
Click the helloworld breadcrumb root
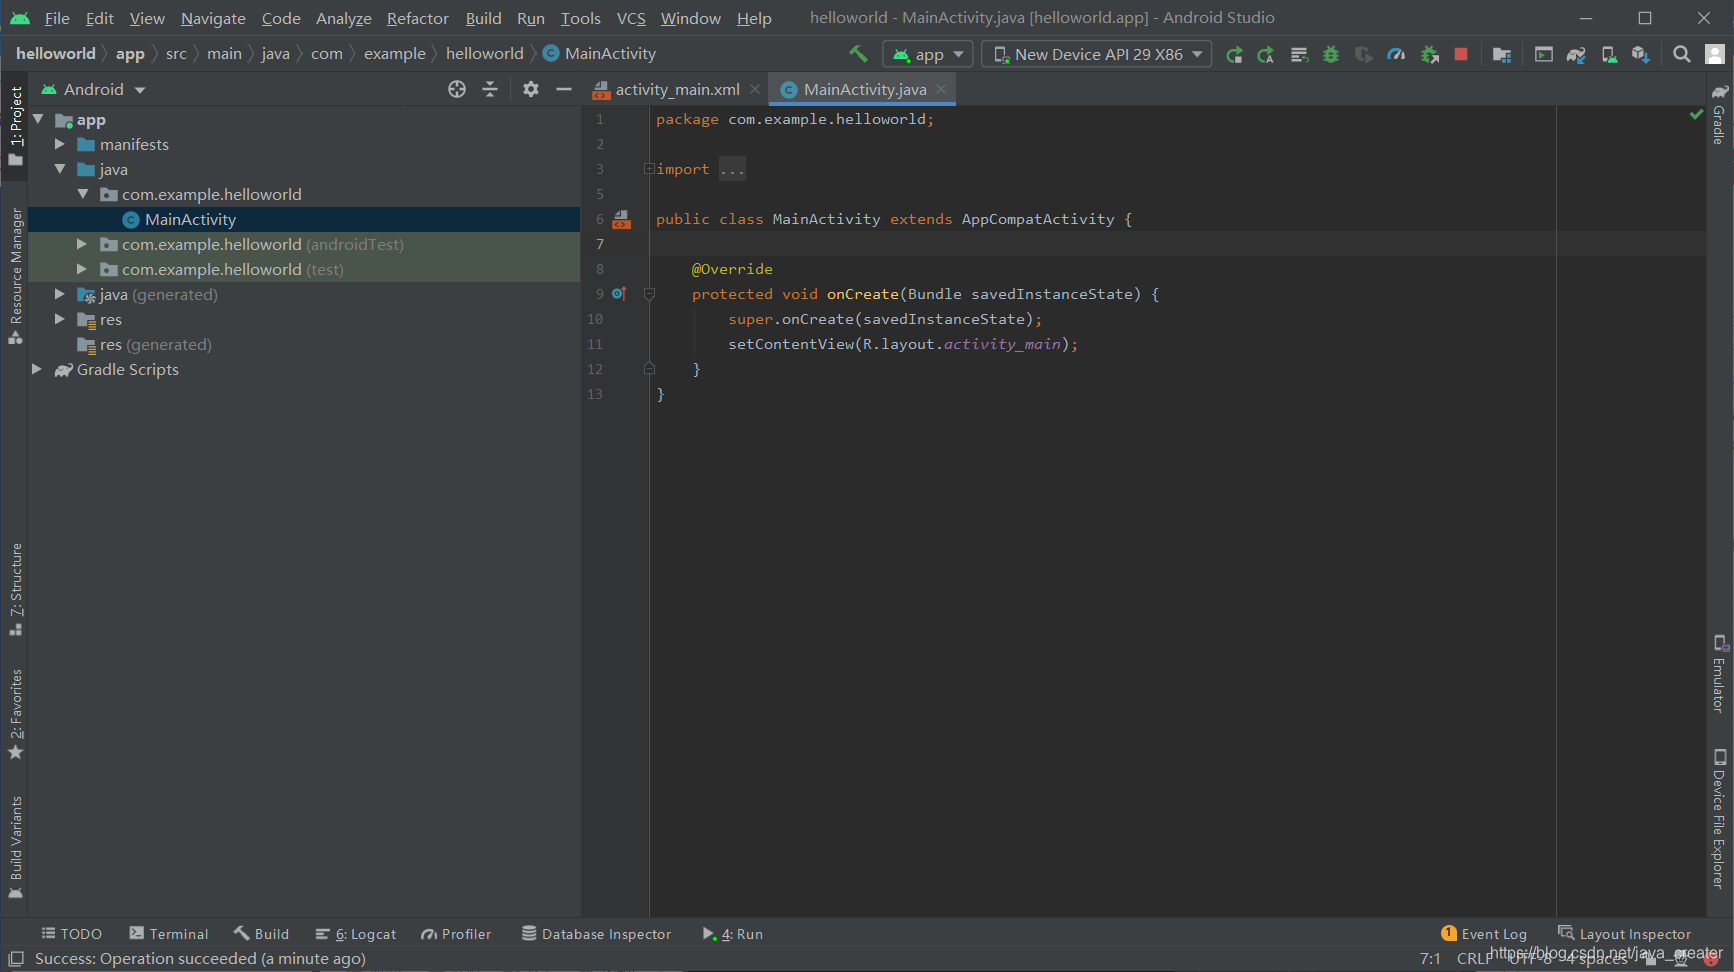point(56,54)
